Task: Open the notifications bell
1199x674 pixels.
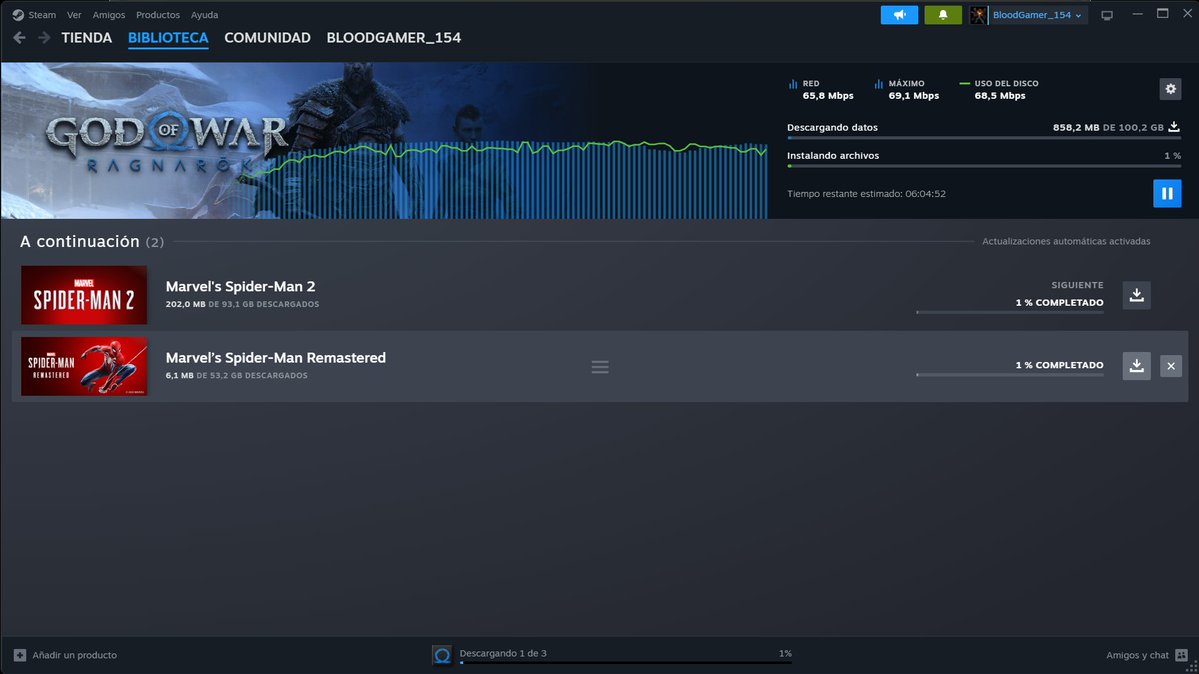Action: 943,15
